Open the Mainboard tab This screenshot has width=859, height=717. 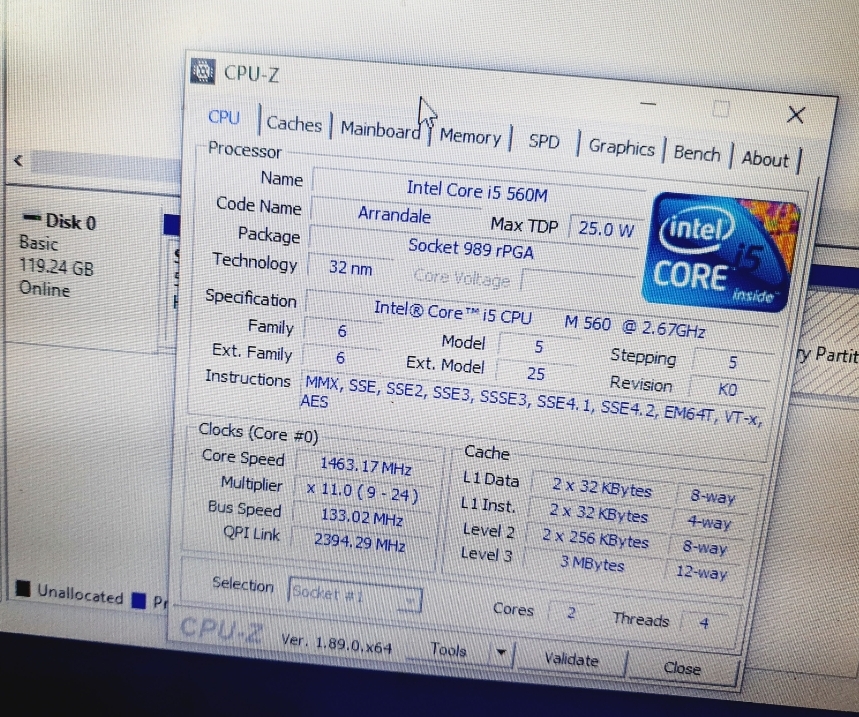point(379,130)
